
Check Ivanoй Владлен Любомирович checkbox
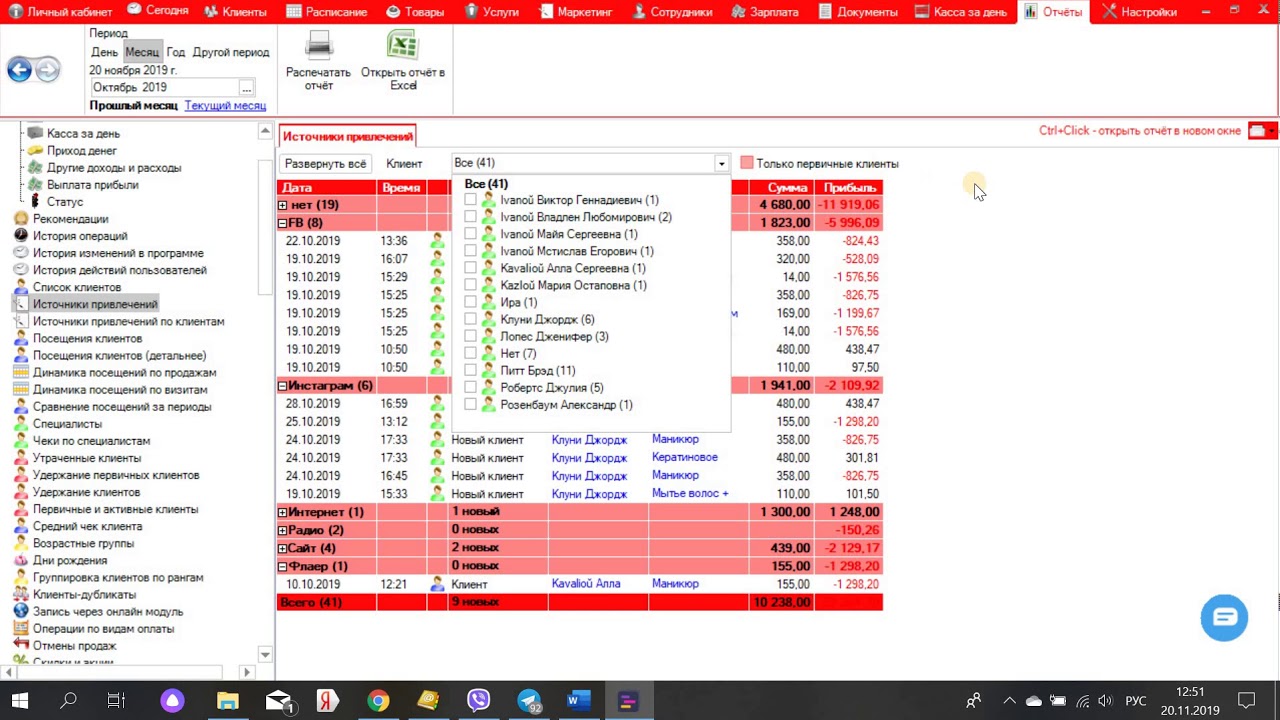tap(470, 217)
